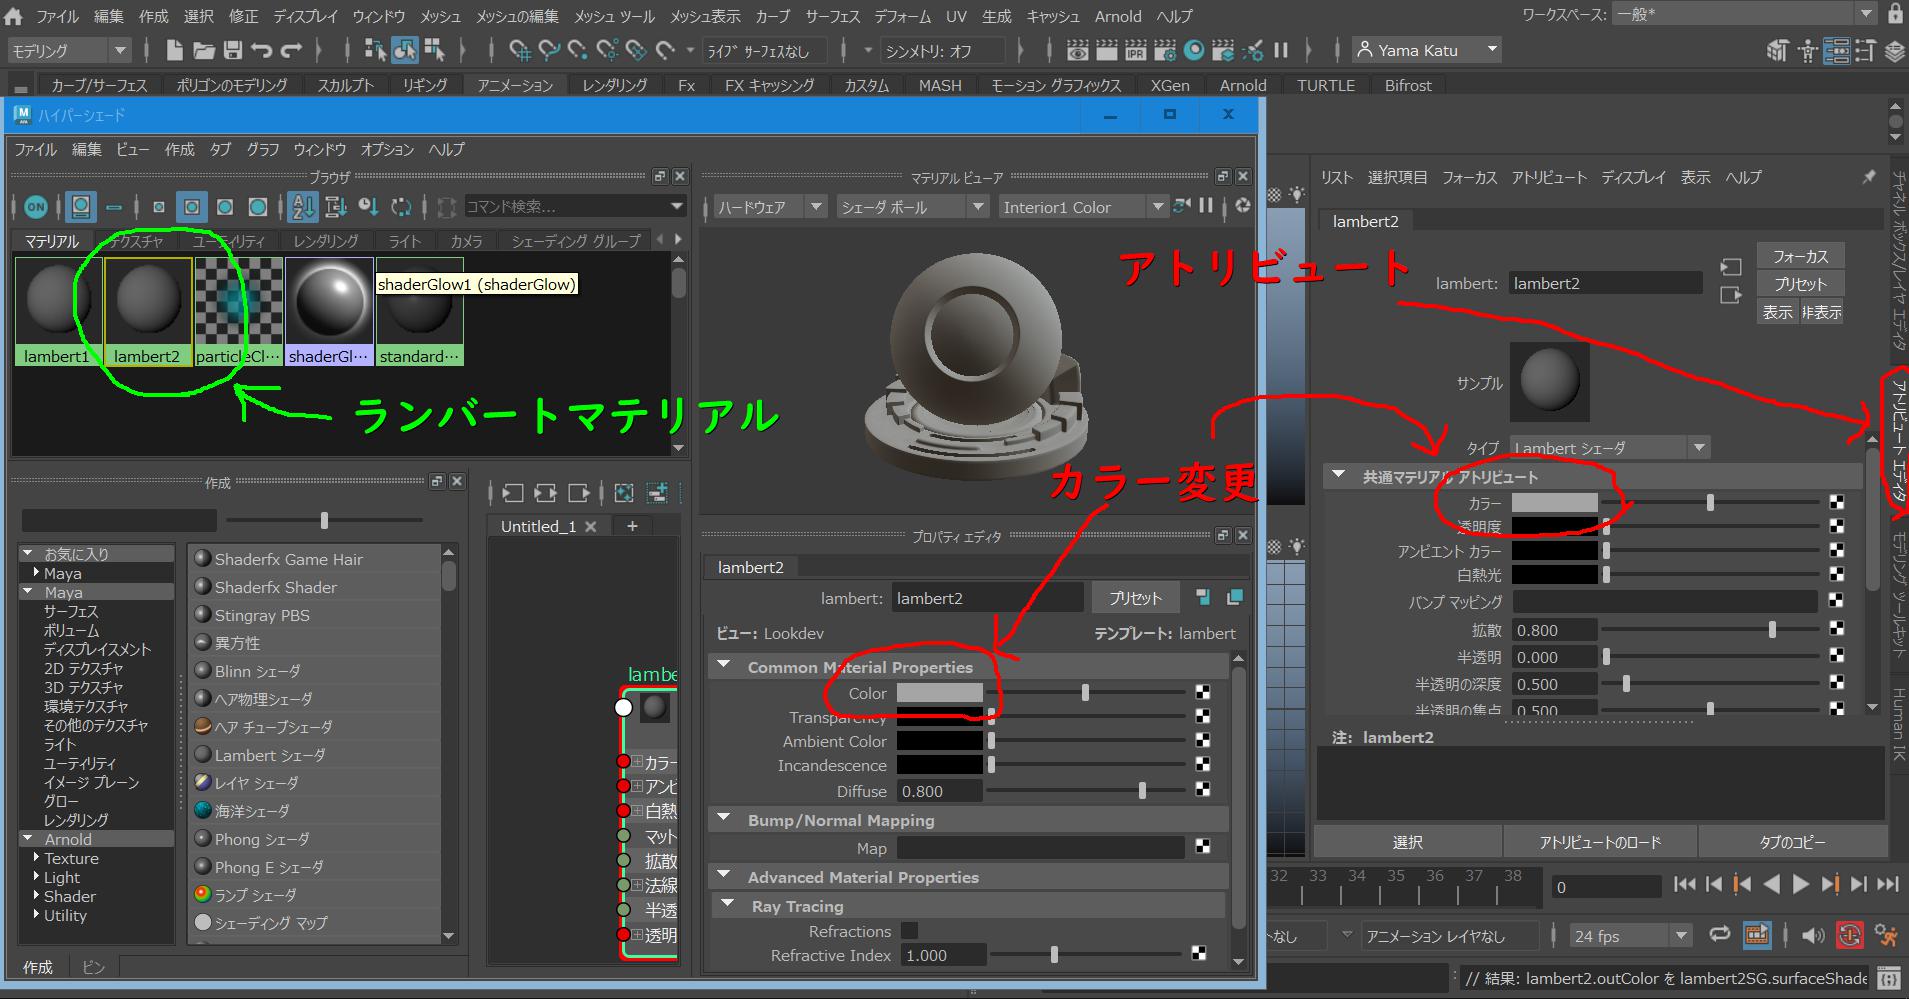Activate the select by object type icon
Image resolution: width=1909 pixels, height=999 pixels.
coord(405,50)
